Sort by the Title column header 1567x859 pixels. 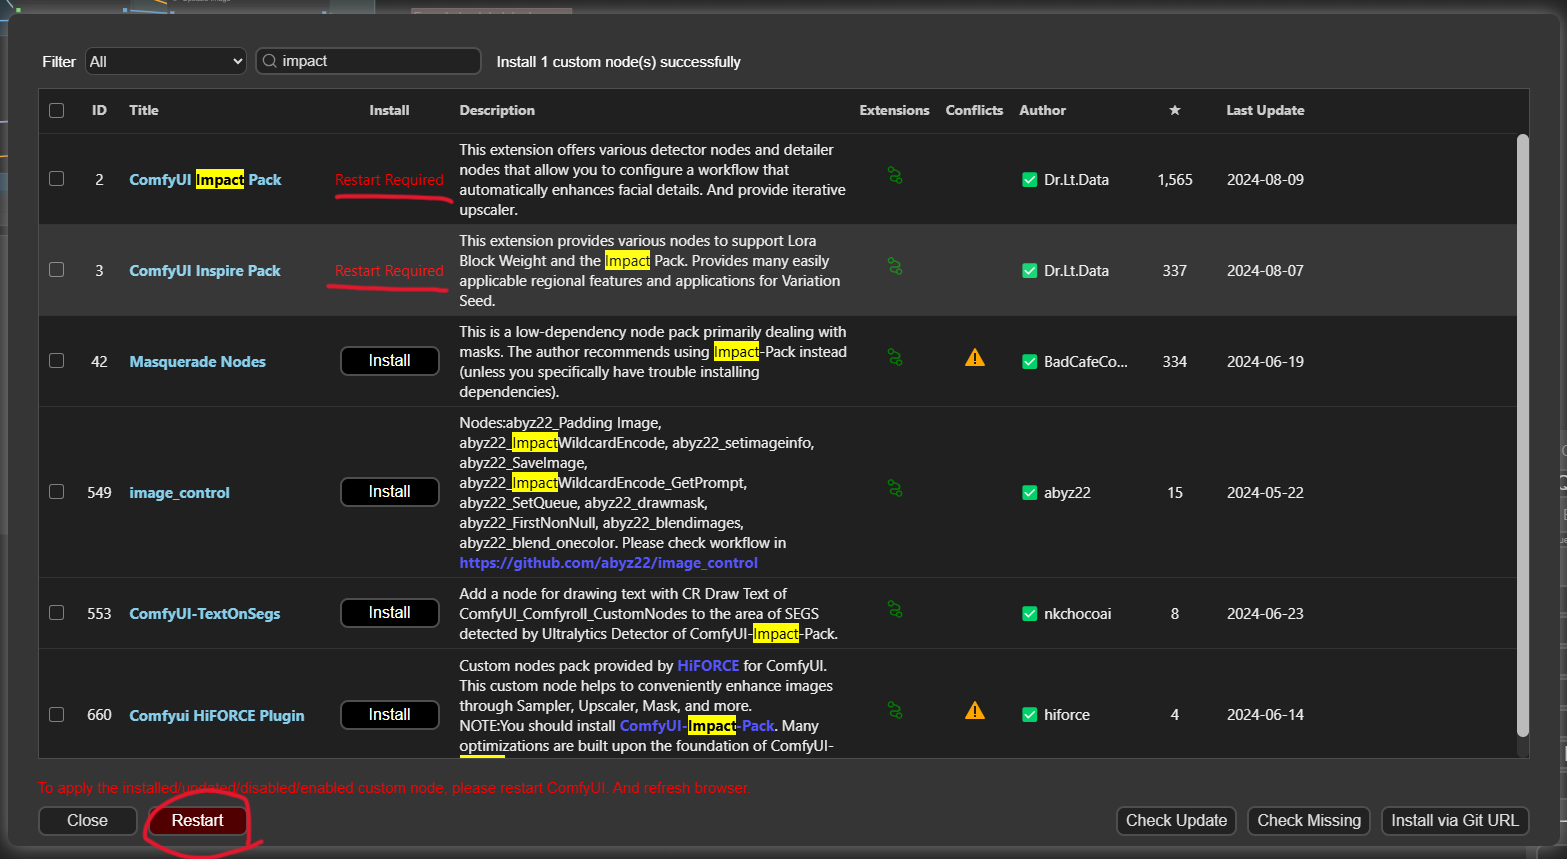(144, 110)
